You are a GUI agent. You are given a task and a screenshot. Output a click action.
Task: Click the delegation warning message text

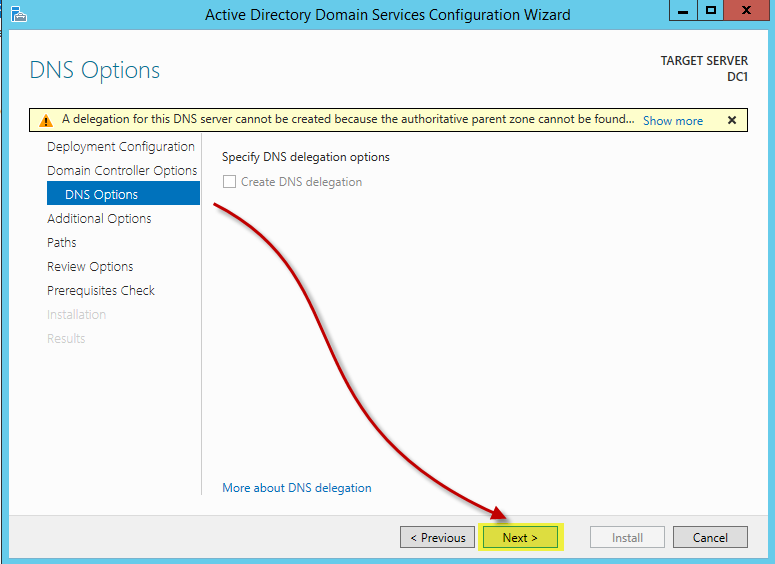348,120
